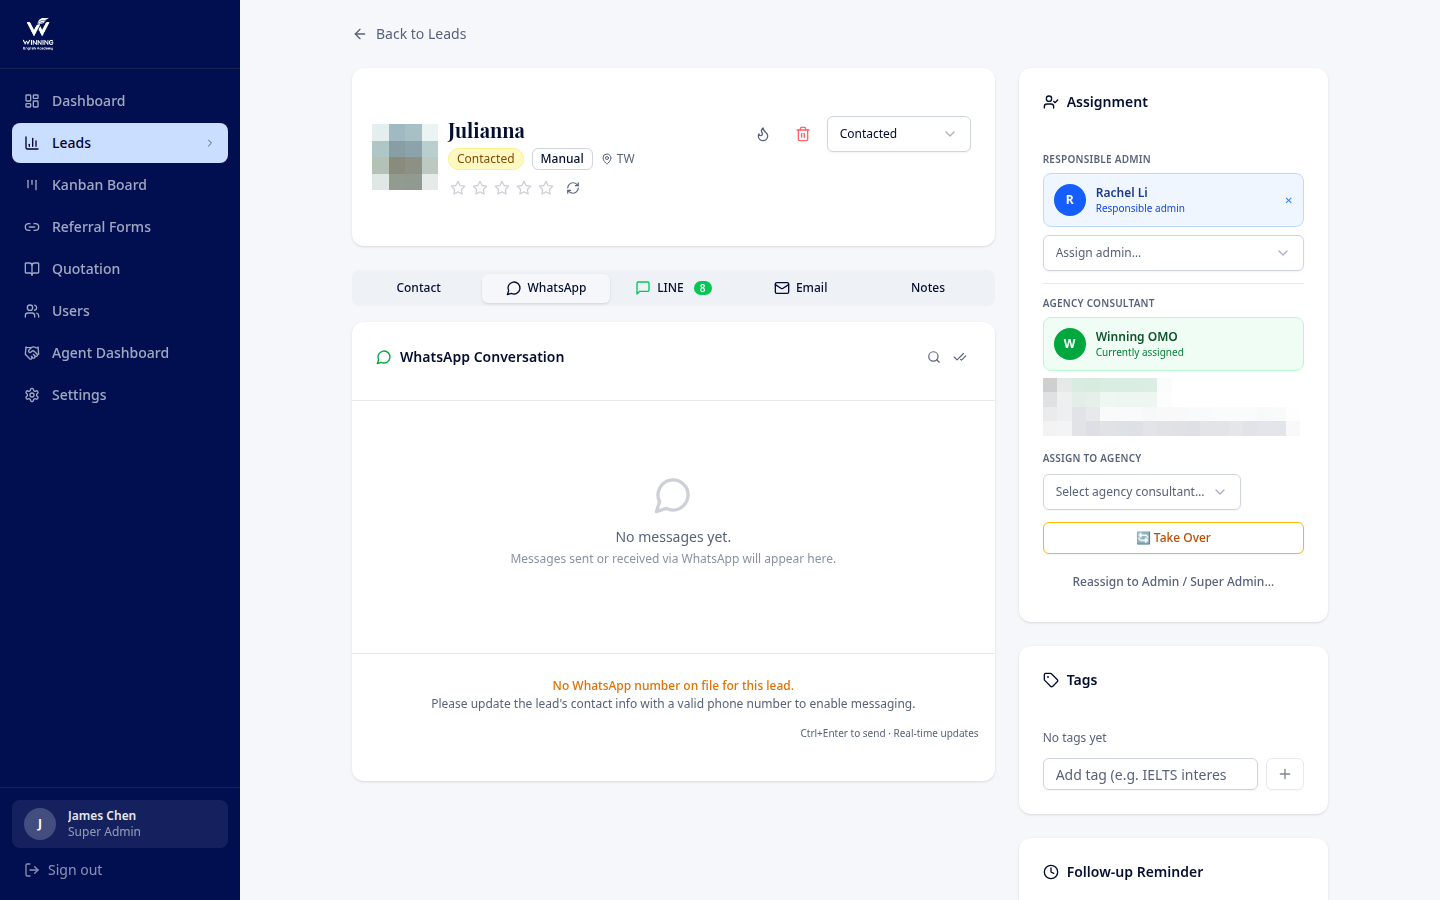
Task: Search the WhatsApp conversation
Action: click(934, 357)
